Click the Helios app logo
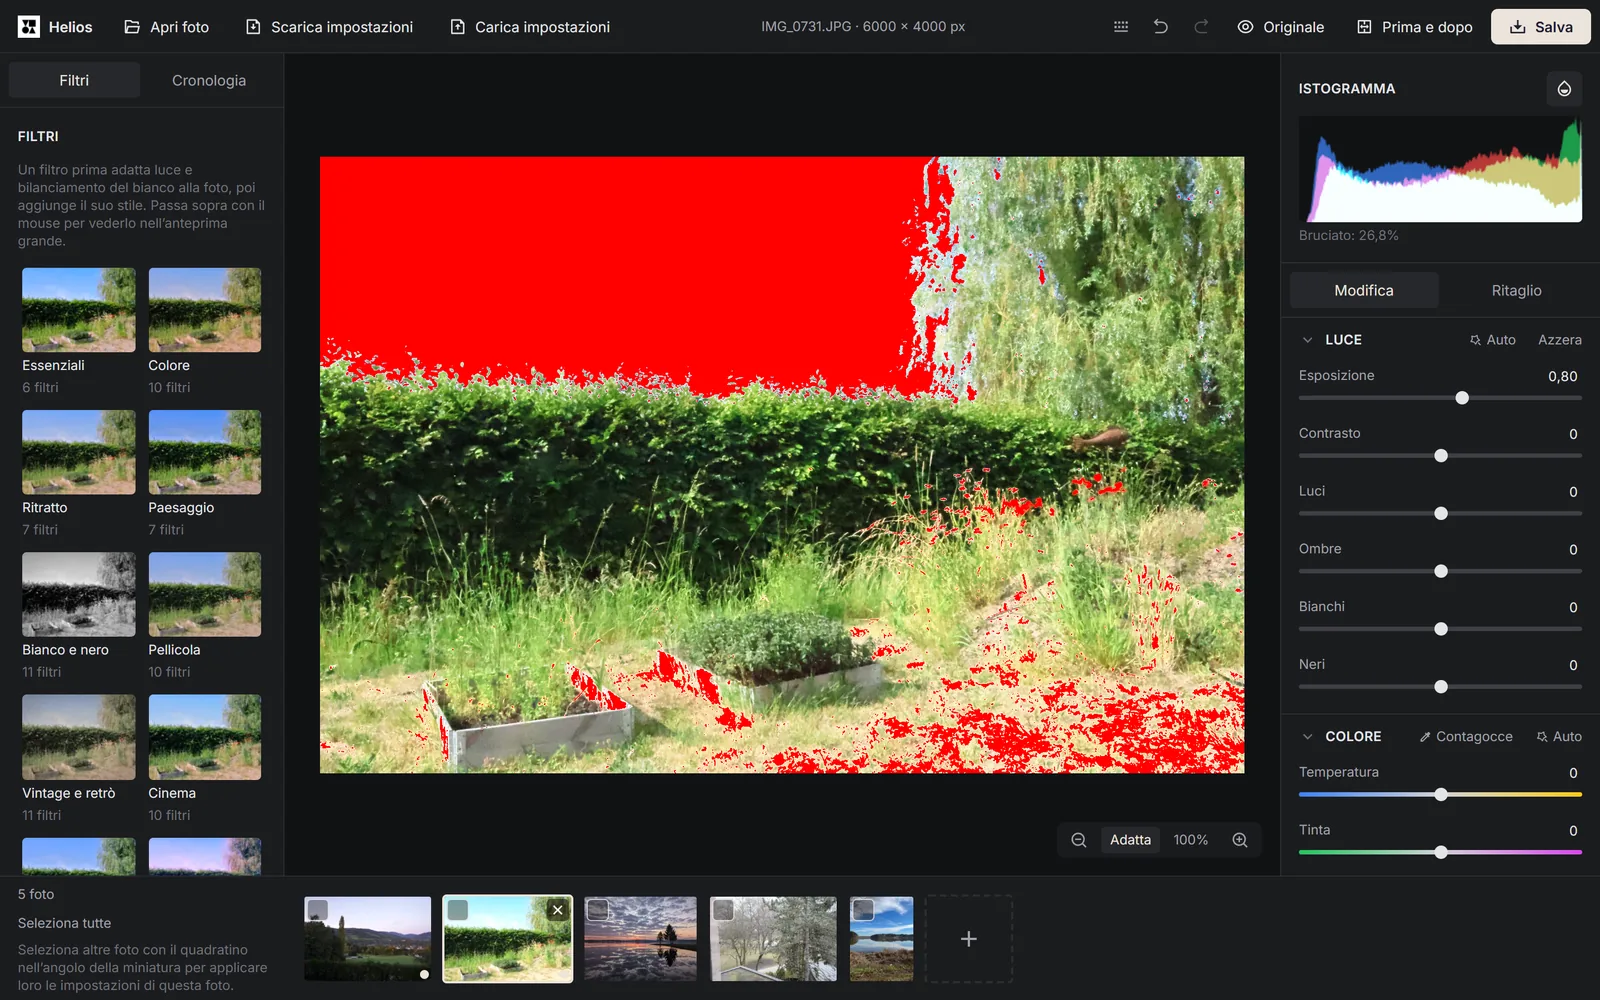 [29, 27]
